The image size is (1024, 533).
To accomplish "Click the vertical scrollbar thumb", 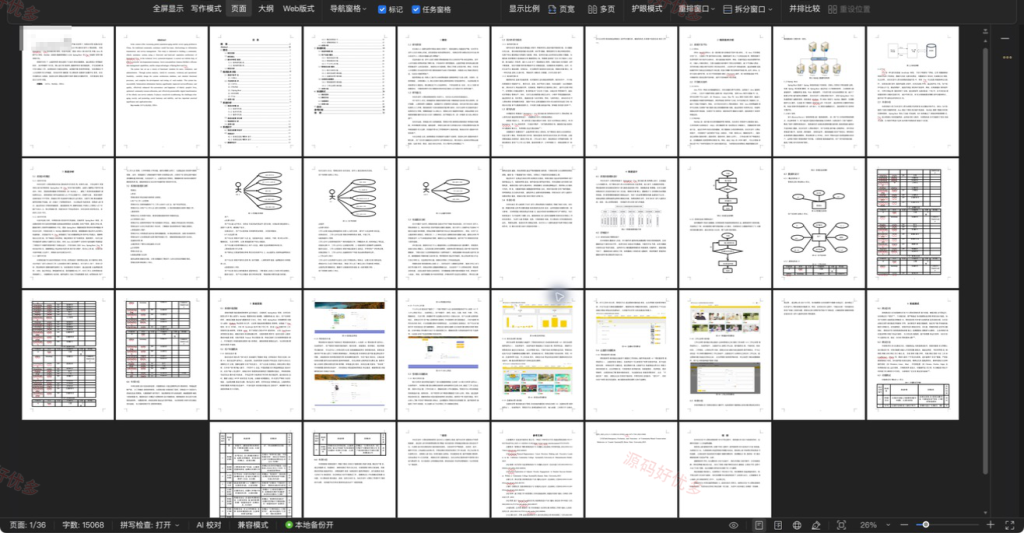I will [x=985, y=261].
